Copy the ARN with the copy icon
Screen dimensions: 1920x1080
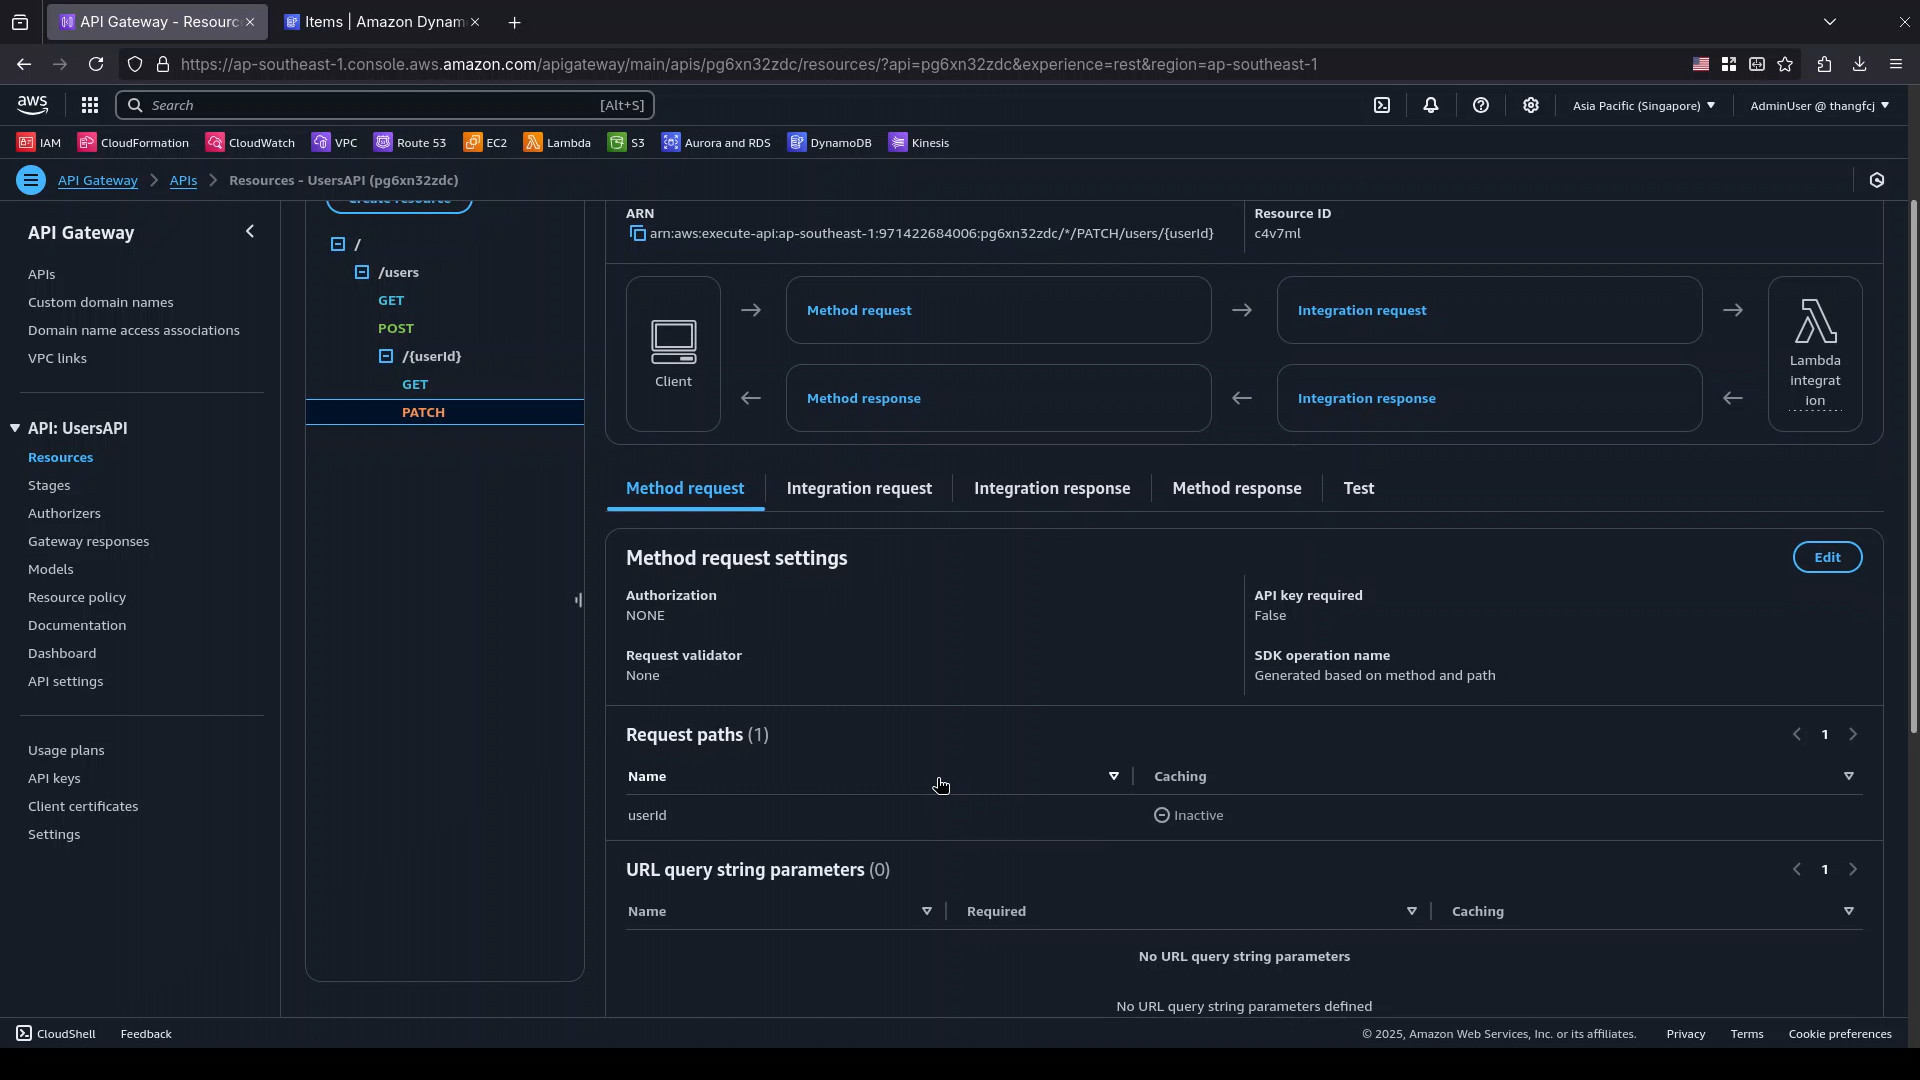pos(637,234)
